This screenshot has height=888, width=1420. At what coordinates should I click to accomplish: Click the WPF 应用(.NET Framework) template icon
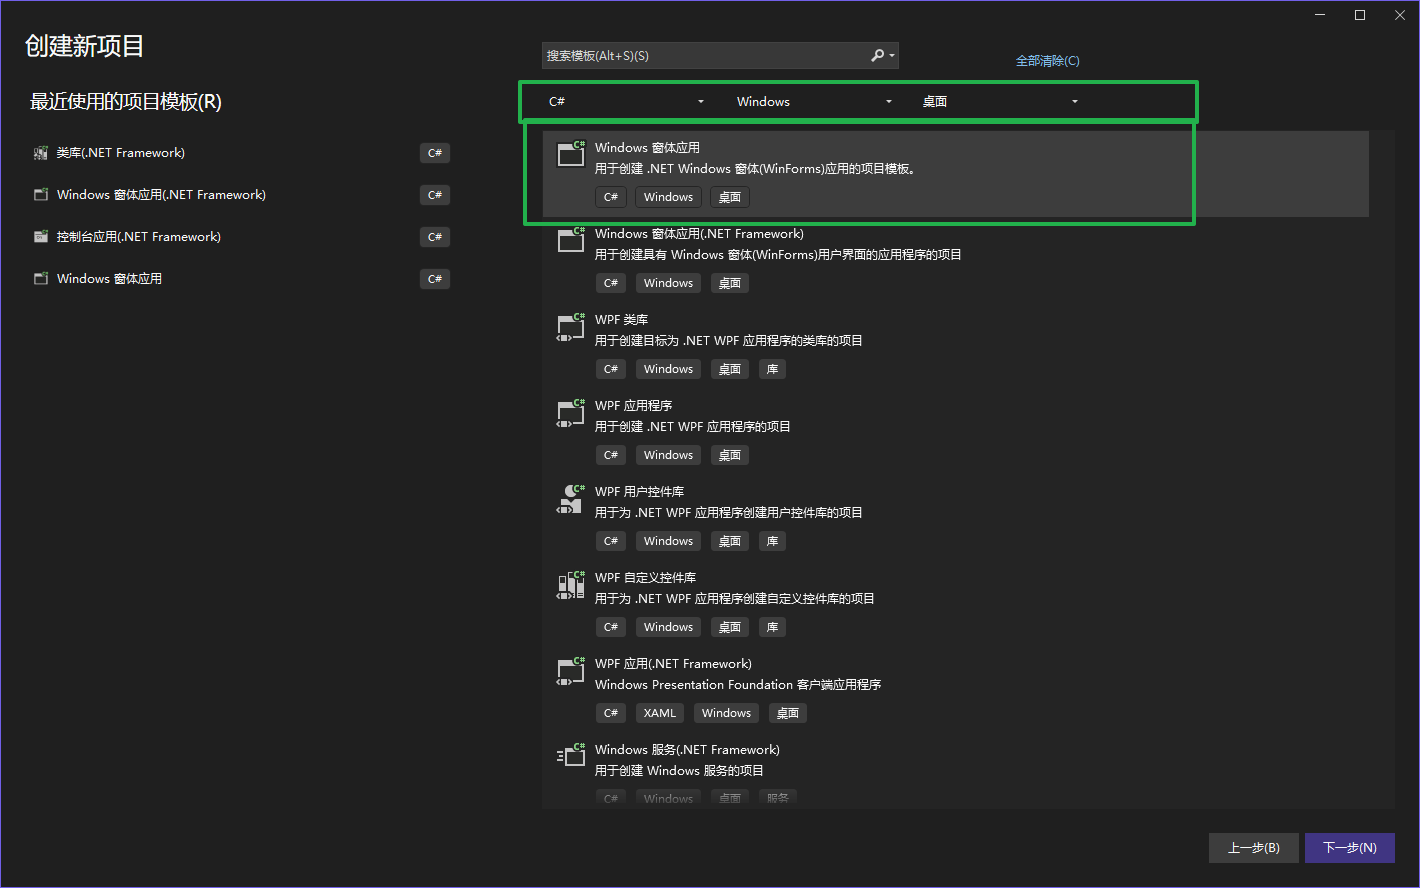[571, 669]
